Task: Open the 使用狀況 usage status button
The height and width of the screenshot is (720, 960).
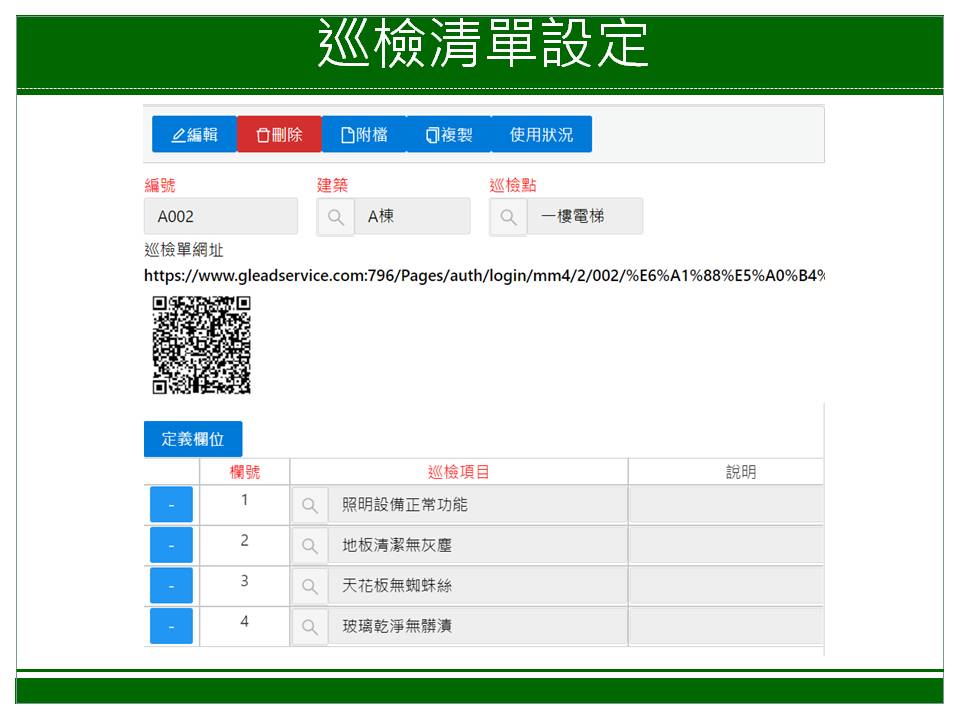Action: tap(541, 134)
